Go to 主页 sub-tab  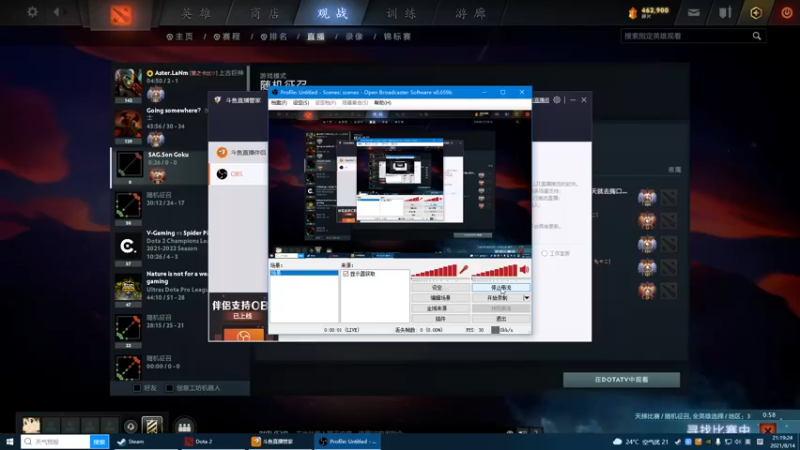pyautogui.click(x=180, y=37)
